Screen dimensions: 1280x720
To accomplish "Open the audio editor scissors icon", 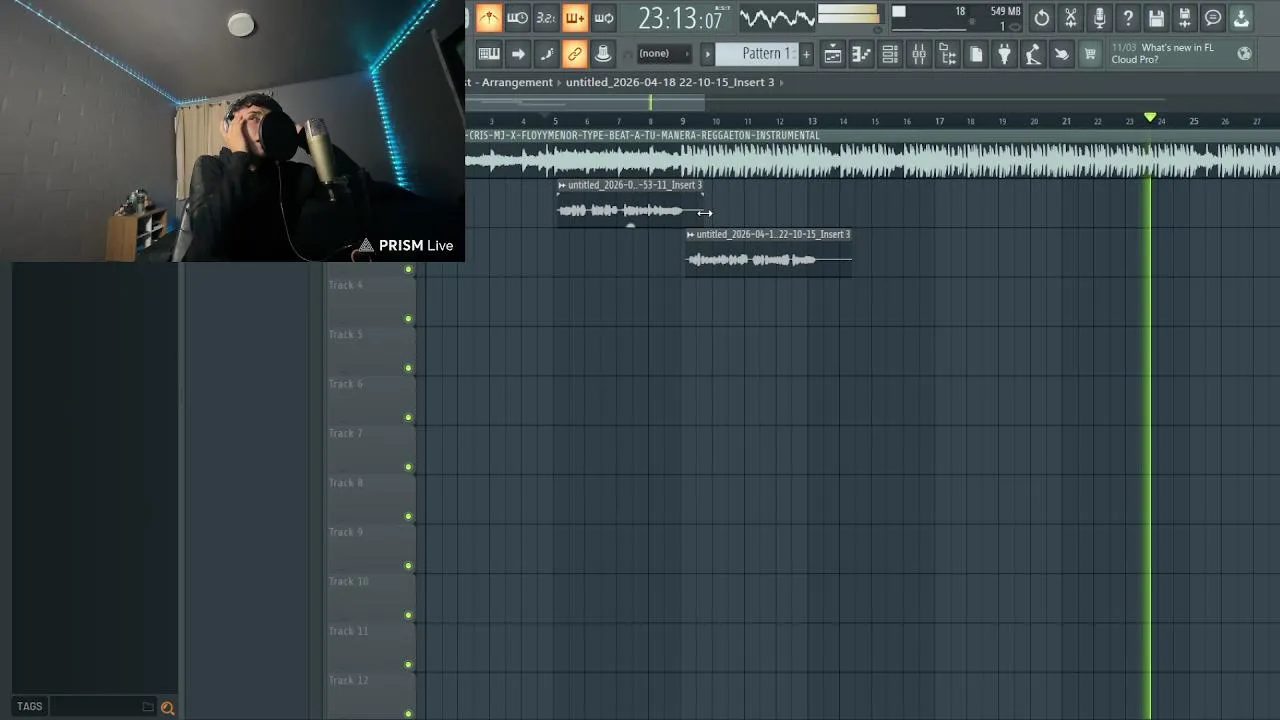I will [1071, 18].
